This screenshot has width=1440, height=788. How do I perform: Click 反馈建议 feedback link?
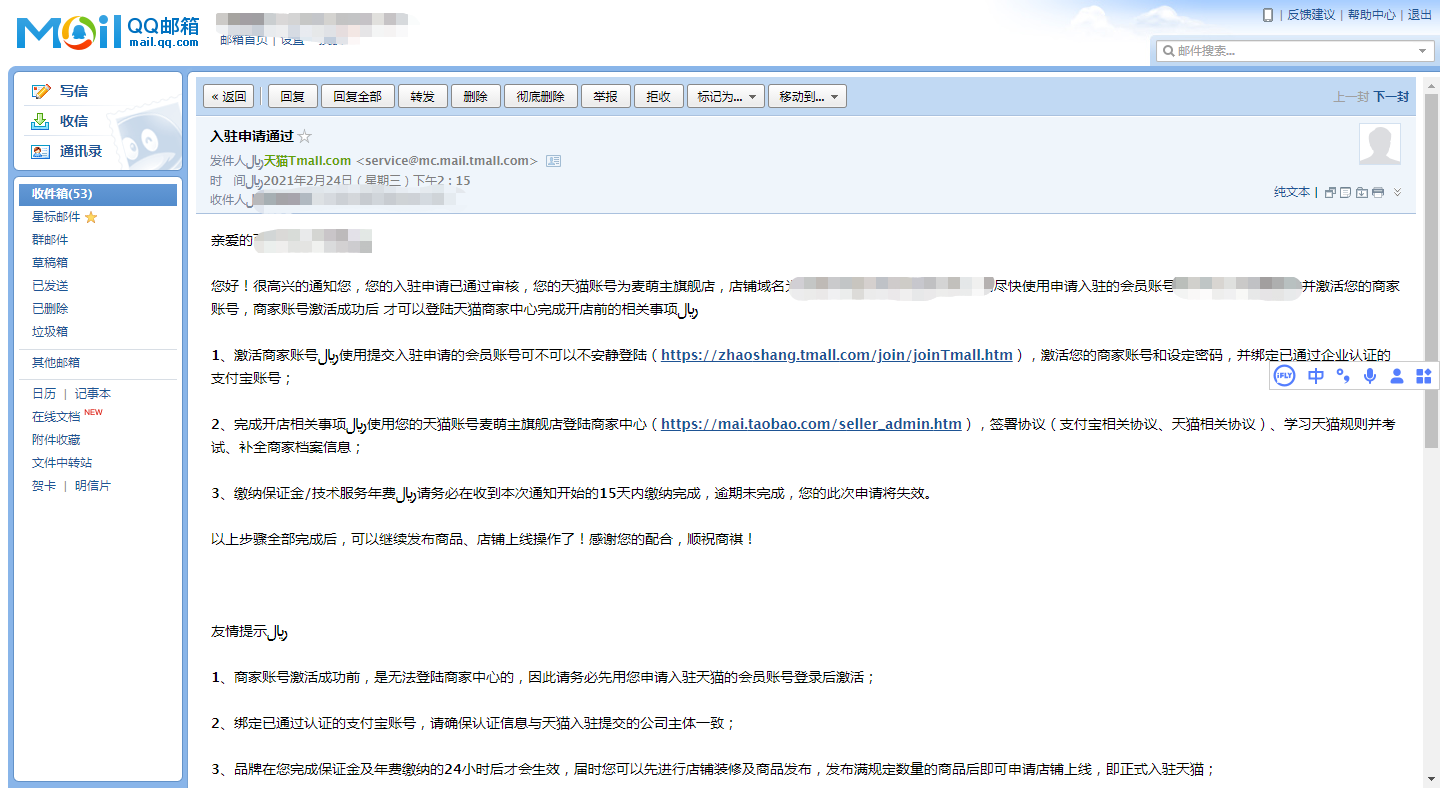(x=1311, y=15)
